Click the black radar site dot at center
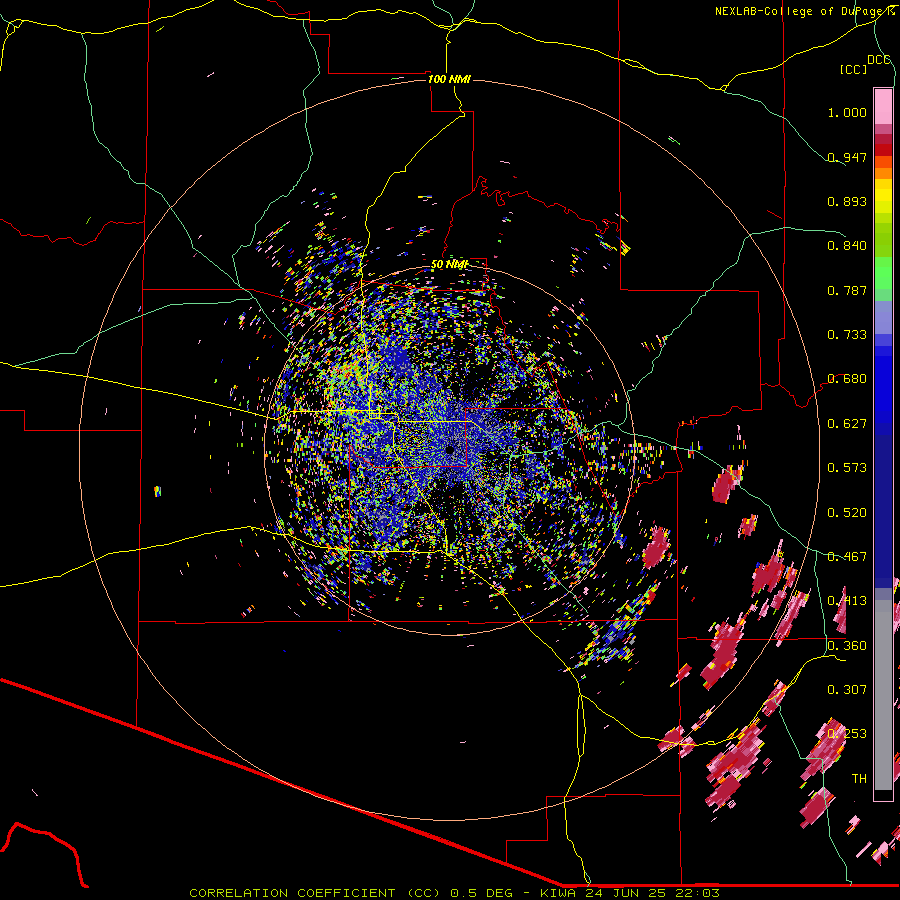This screenshot has height=900, width=900. [451, 451]
